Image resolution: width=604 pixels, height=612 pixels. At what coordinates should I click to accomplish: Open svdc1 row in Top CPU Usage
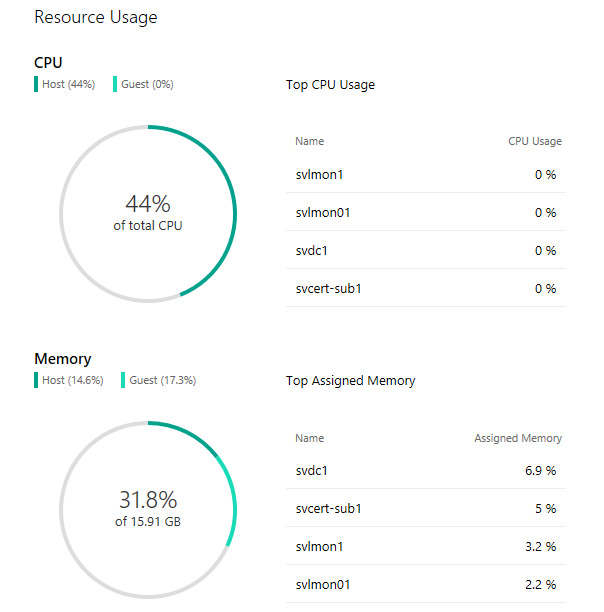tap(426, 250)
